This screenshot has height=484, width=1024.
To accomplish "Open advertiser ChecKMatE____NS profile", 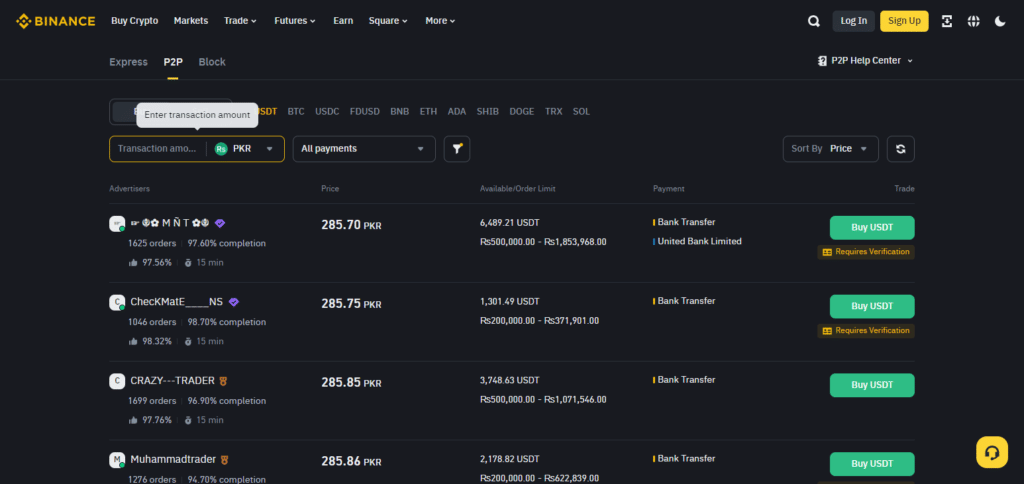I will click(x=176, y=302).
